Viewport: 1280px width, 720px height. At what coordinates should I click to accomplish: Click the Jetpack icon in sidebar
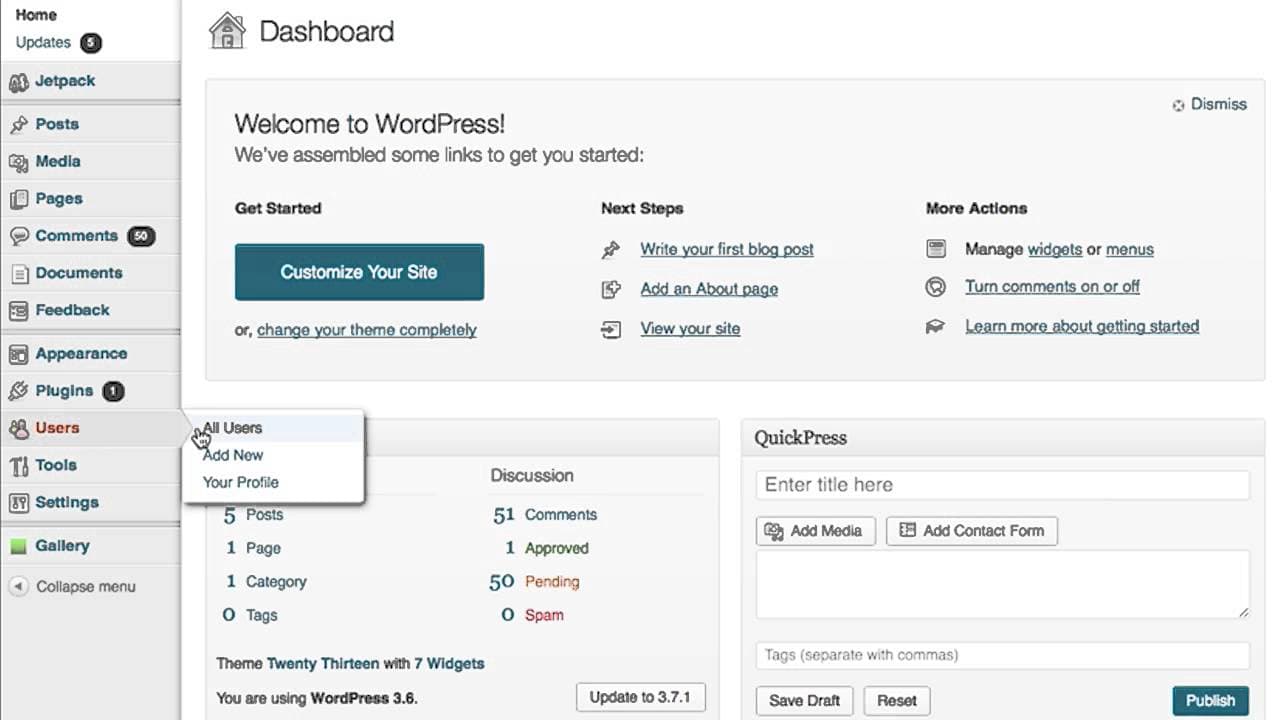click(18, 82)
